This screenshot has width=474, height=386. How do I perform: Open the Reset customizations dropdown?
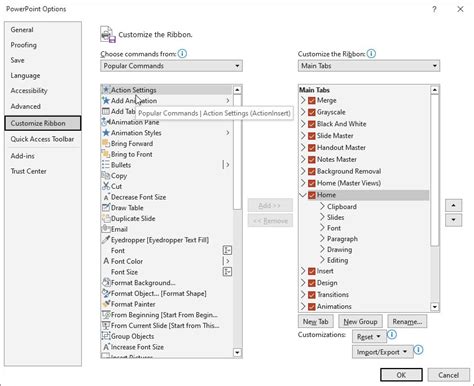point(369,337)
